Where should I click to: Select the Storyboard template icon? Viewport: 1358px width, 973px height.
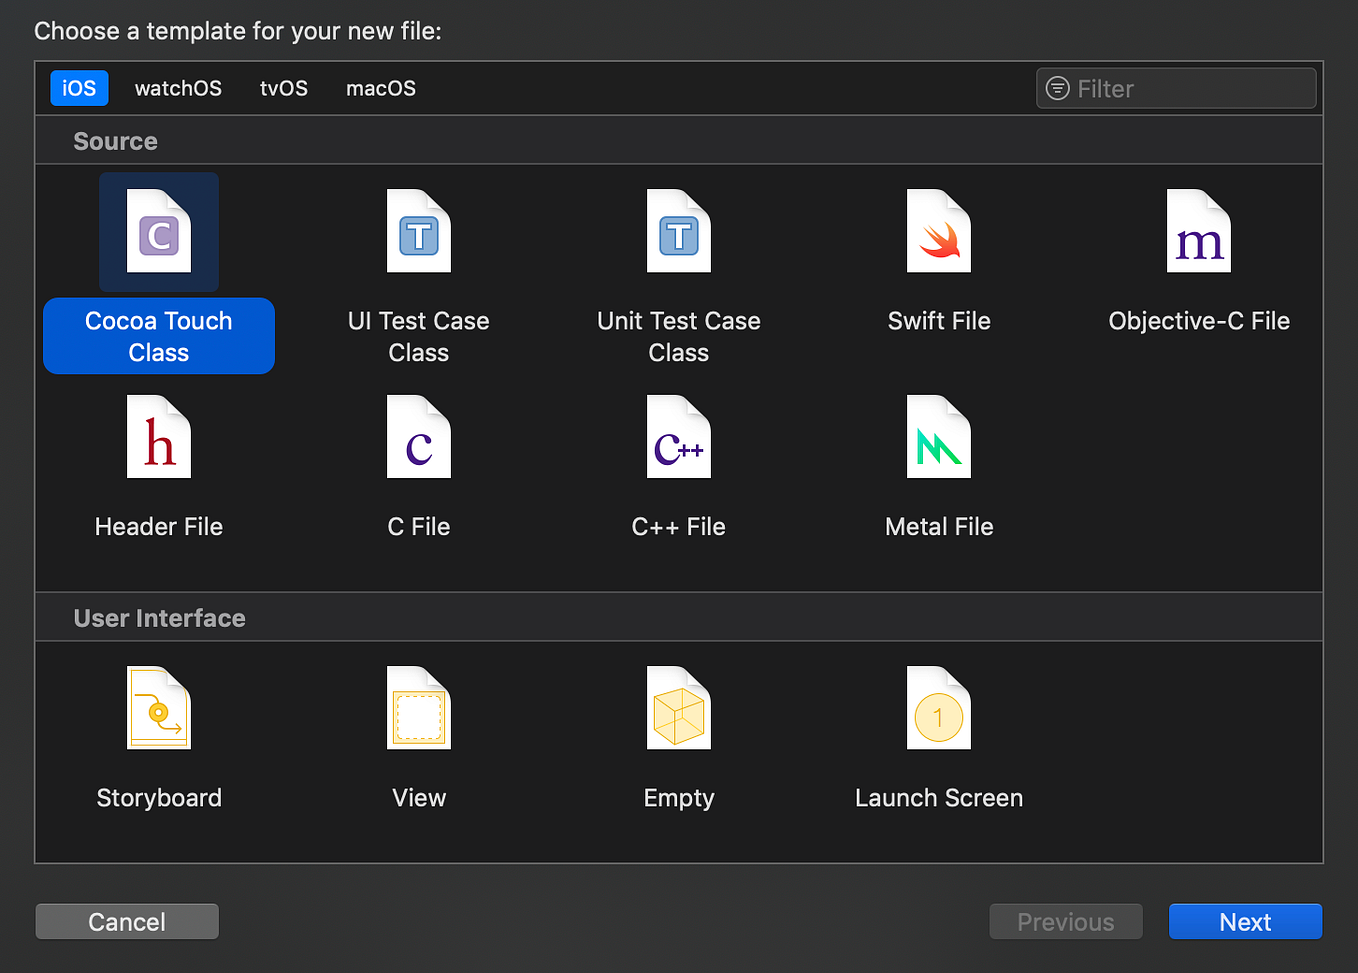pos(158,708)
